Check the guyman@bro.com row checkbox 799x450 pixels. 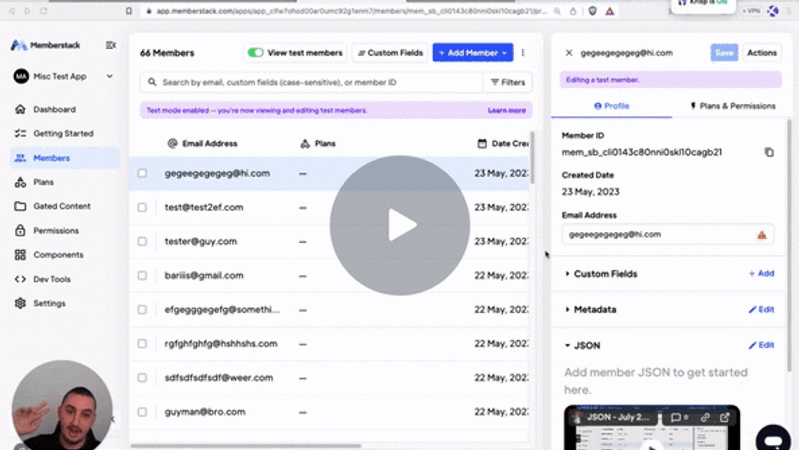142,412
